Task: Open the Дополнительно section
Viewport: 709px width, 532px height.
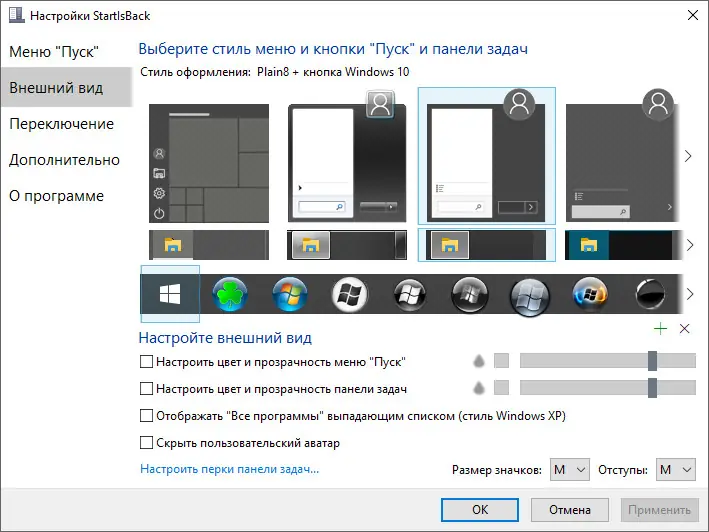Action: point(66,160)
